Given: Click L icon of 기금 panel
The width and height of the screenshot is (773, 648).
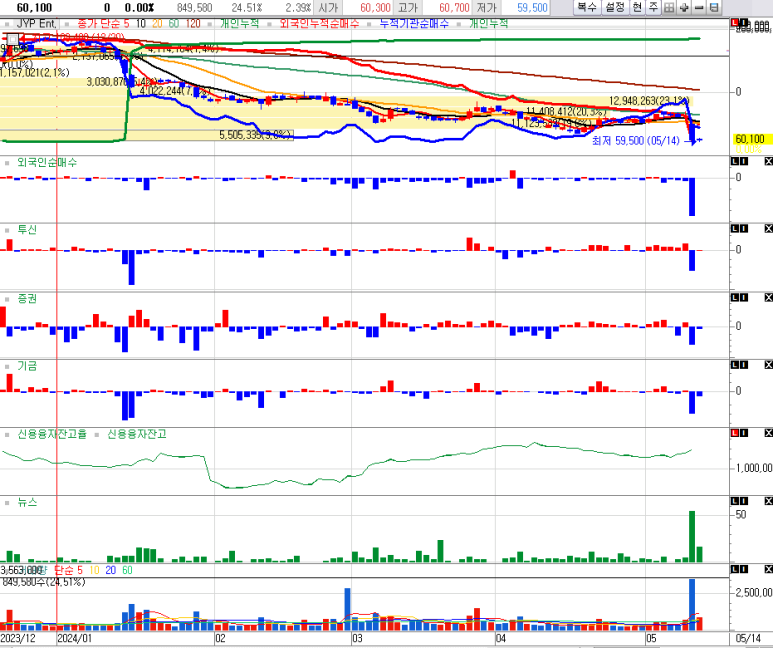Looking at the screenshot, I should click(735, 364).
